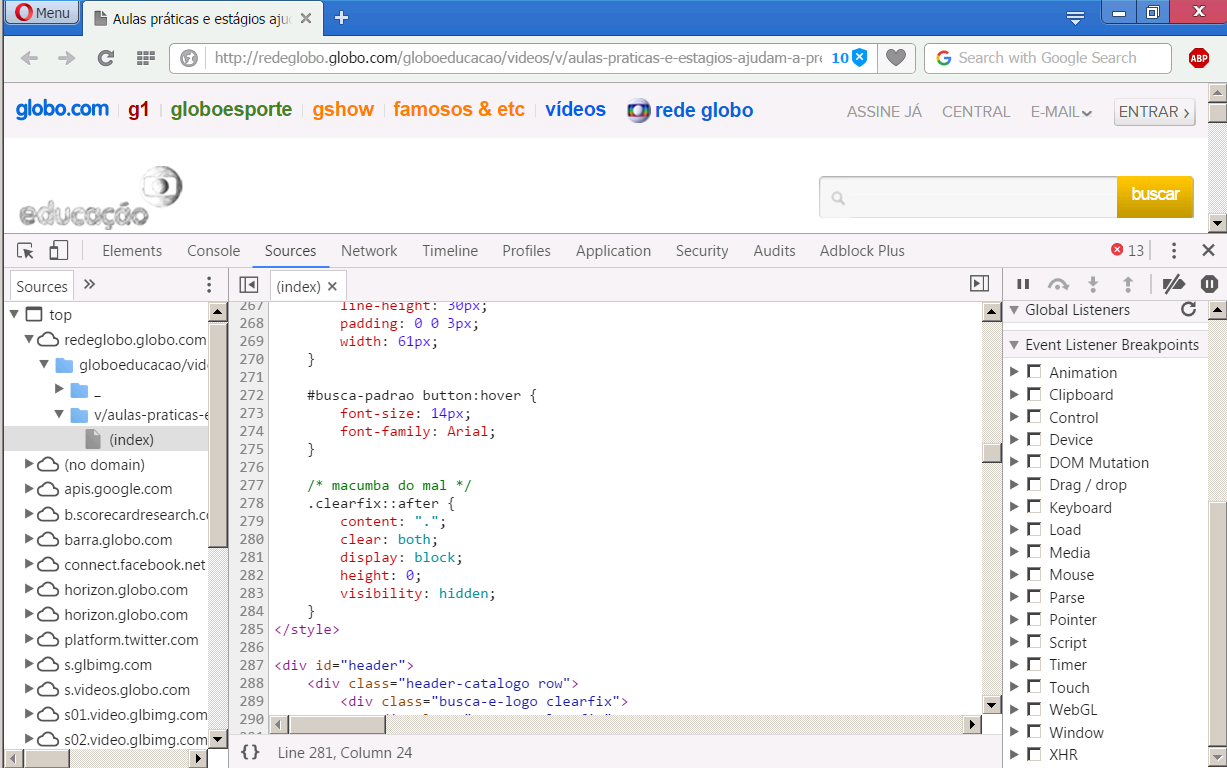The height and width of the screenshot is (768, 1227).
Task: Open the Console tab in DevTools
Action: pyautogui.click(x=213, y=251)
